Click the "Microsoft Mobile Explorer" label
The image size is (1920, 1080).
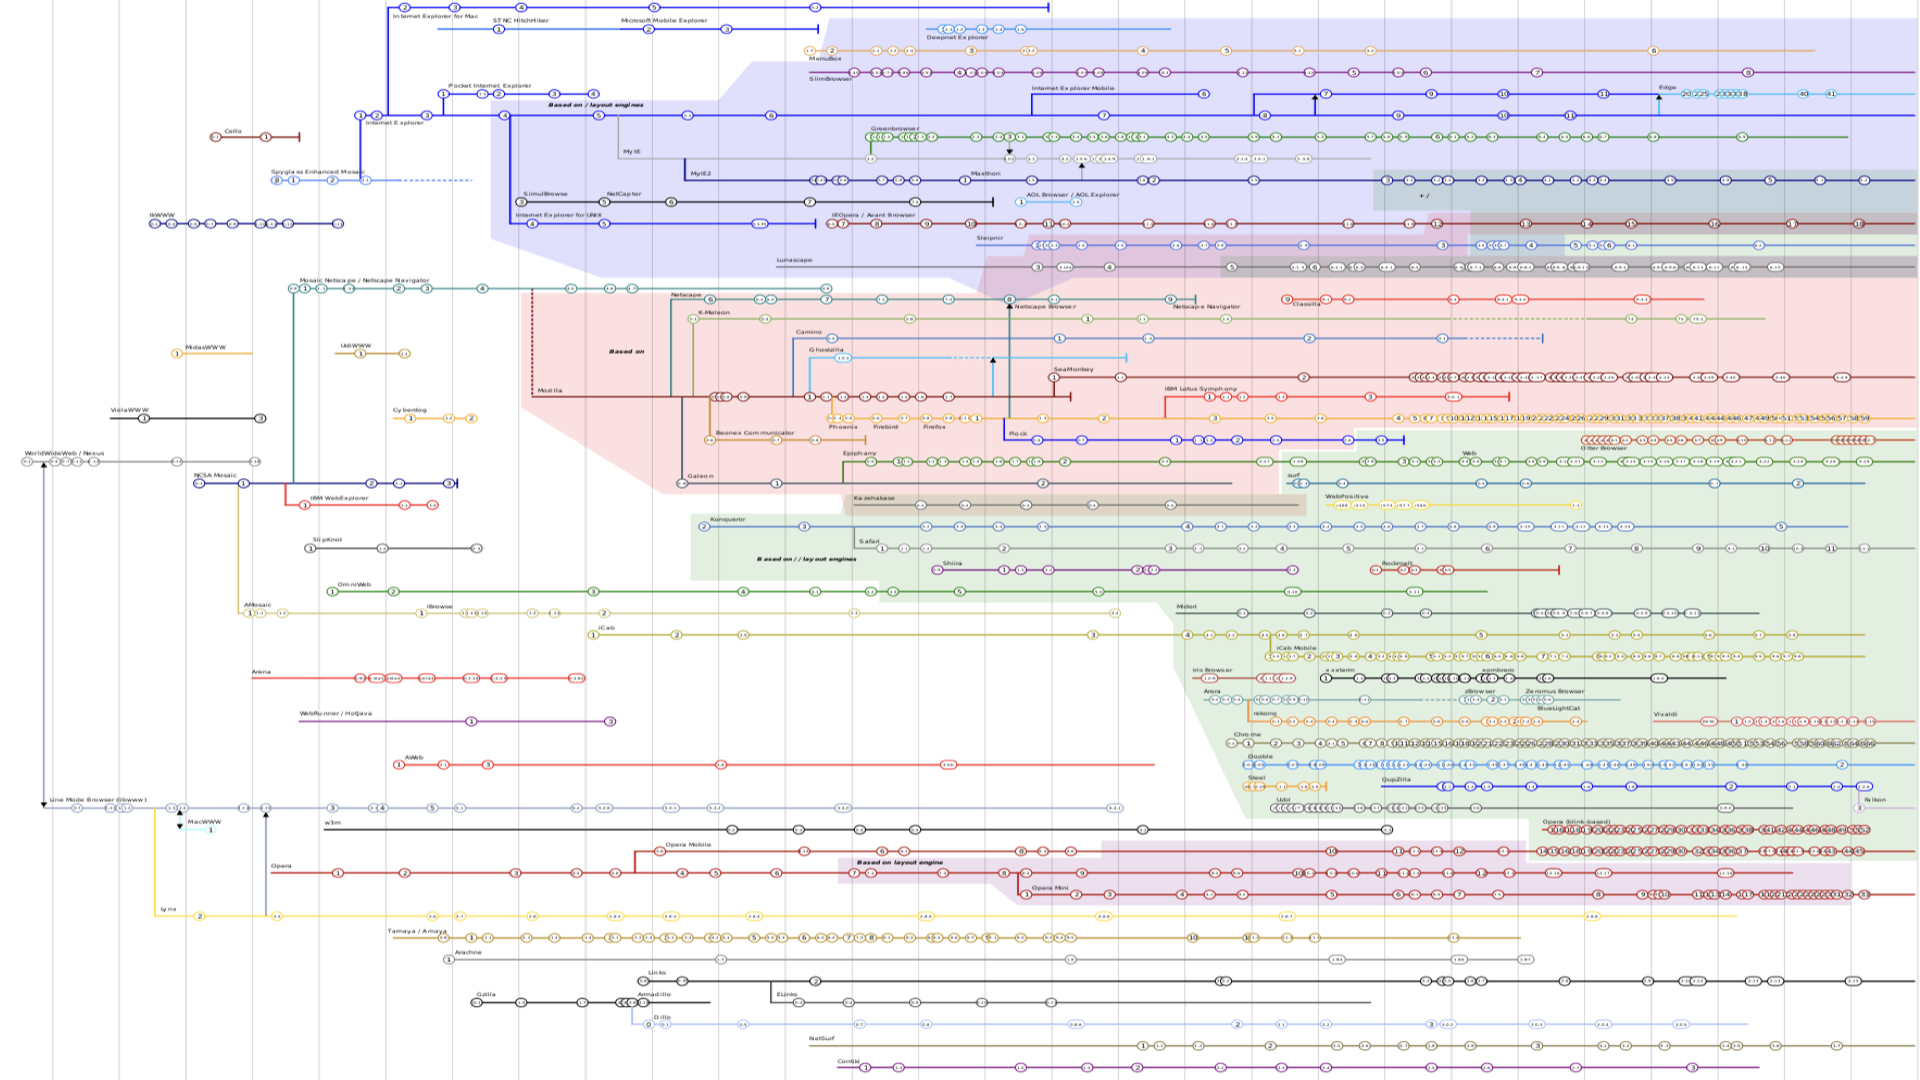point(664,20)
